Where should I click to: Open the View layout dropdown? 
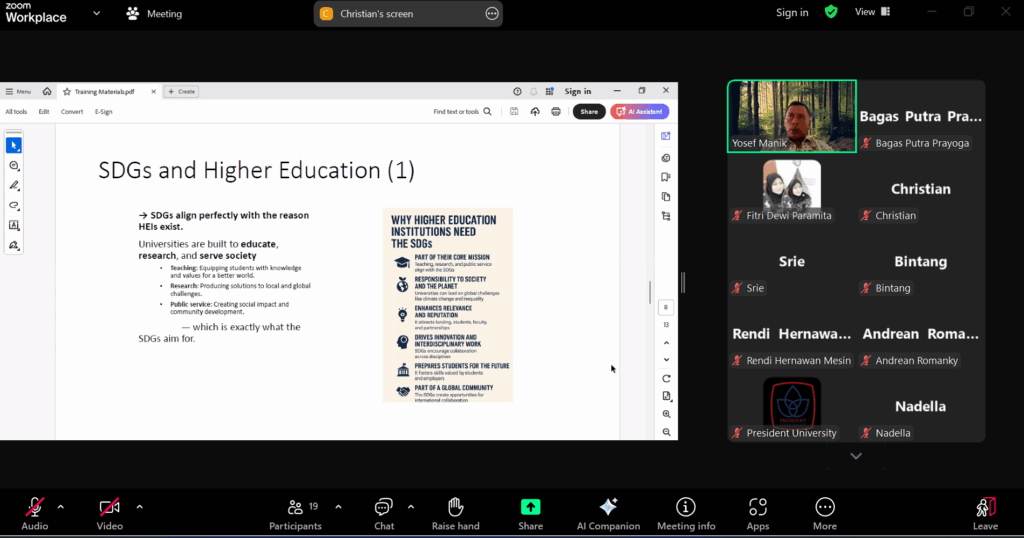(871, 12)
